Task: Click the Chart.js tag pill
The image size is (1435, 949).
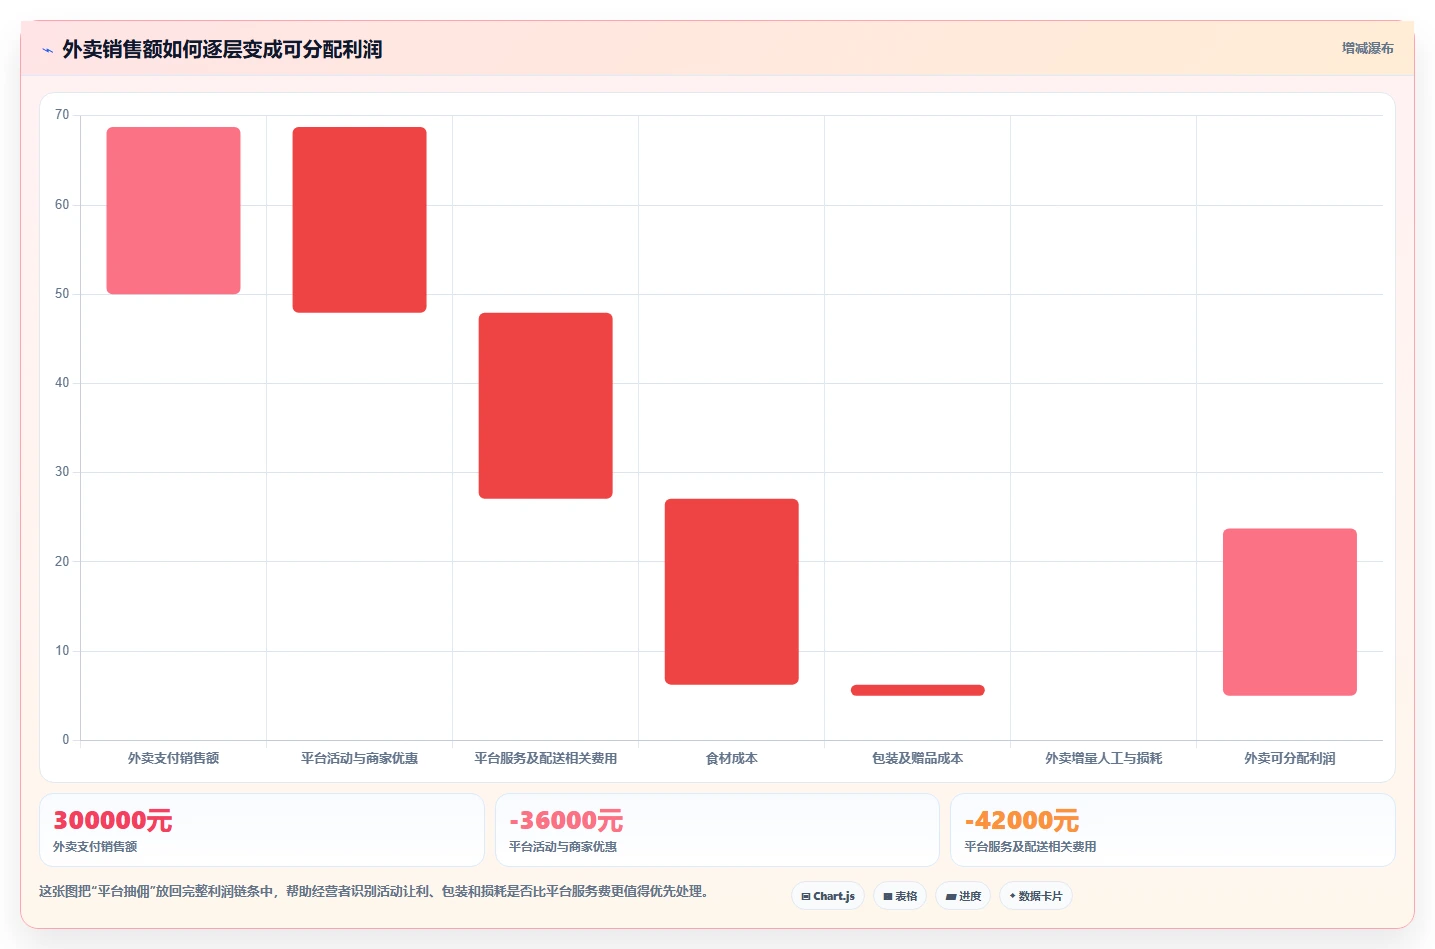Action: pyautogui.click(x=828, y=896)
